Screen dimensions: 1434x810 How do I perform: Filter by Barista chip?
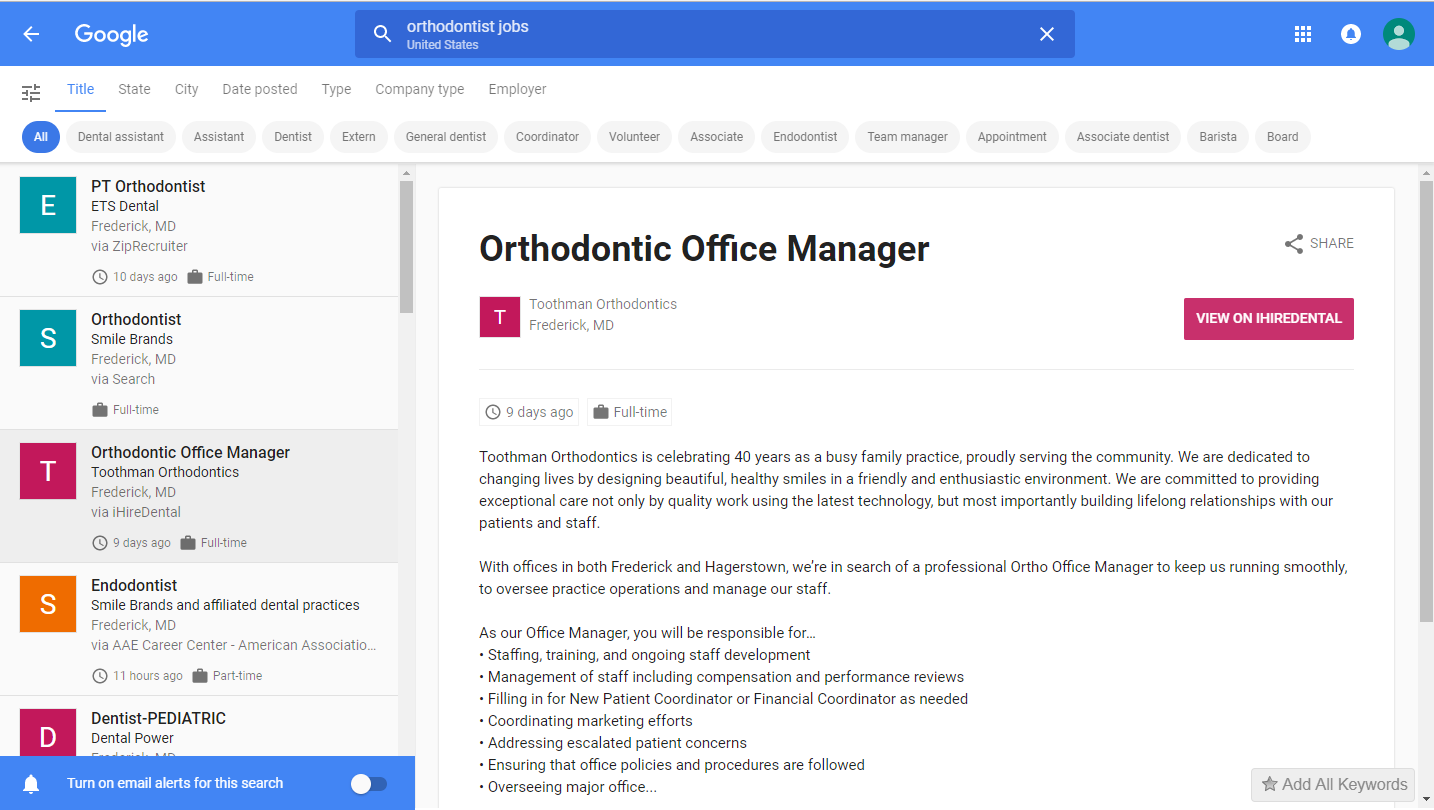tap(1218, 137)
